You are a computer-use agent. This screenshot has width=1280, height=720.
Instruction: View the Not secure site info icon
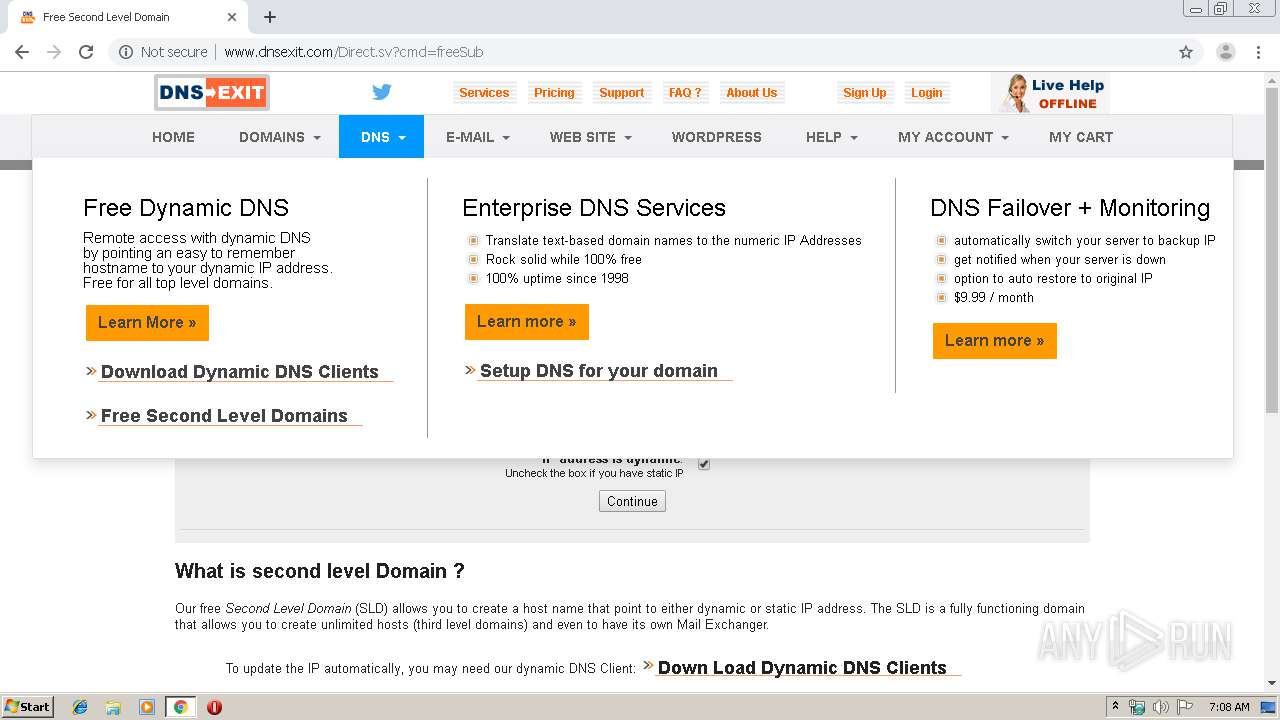pyautogui.click(x=126, y=52)
